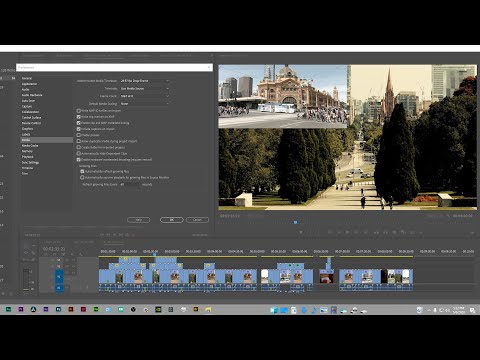Click Cancel in the Preferences dialog
Image resolution: width=480 pixels, height=360 pixels.
(197, 220)
